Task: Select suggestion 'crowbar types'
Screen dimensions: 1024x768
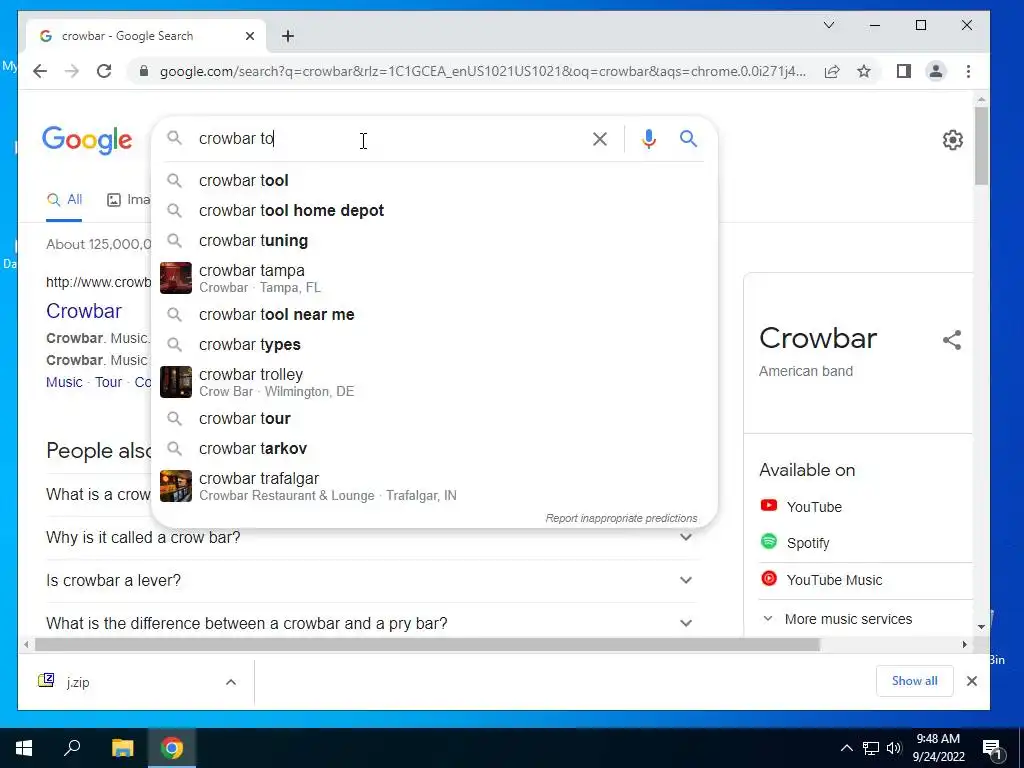Action: [x=434, y=344]
